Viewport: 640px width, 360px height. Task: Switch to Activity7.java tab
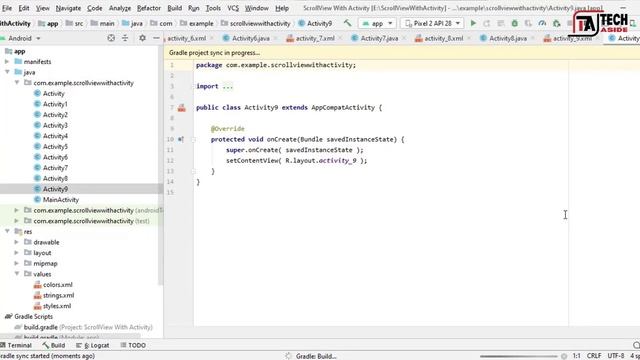pos(379,38)
